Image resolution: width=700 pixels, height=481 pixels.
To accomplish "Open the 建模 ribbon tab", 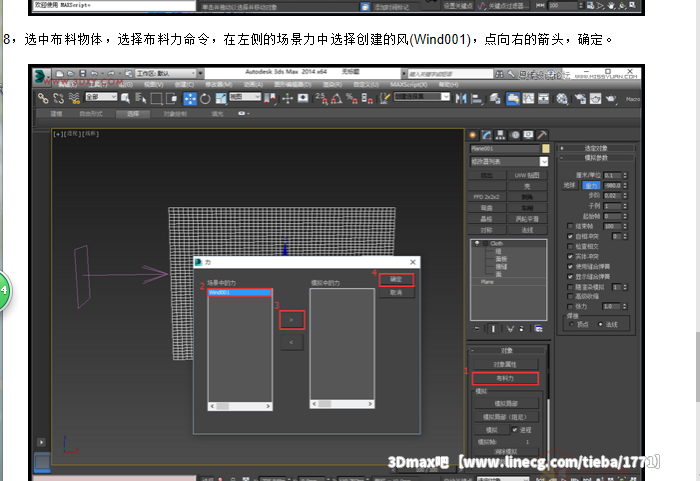I will pyautogui.click(x=56, y=114).
